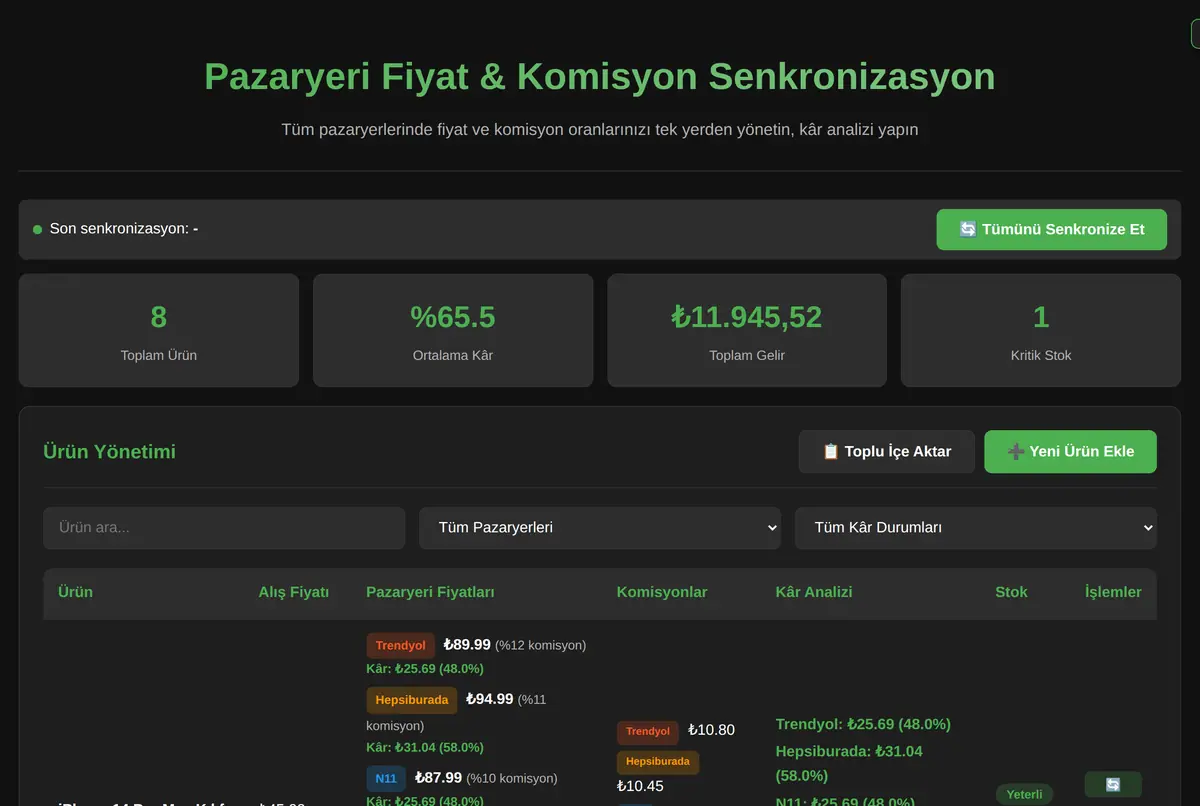Open the Toplu İçe Aktar dialog
Screen dimensions: 1200x806
tap(886, 451)
